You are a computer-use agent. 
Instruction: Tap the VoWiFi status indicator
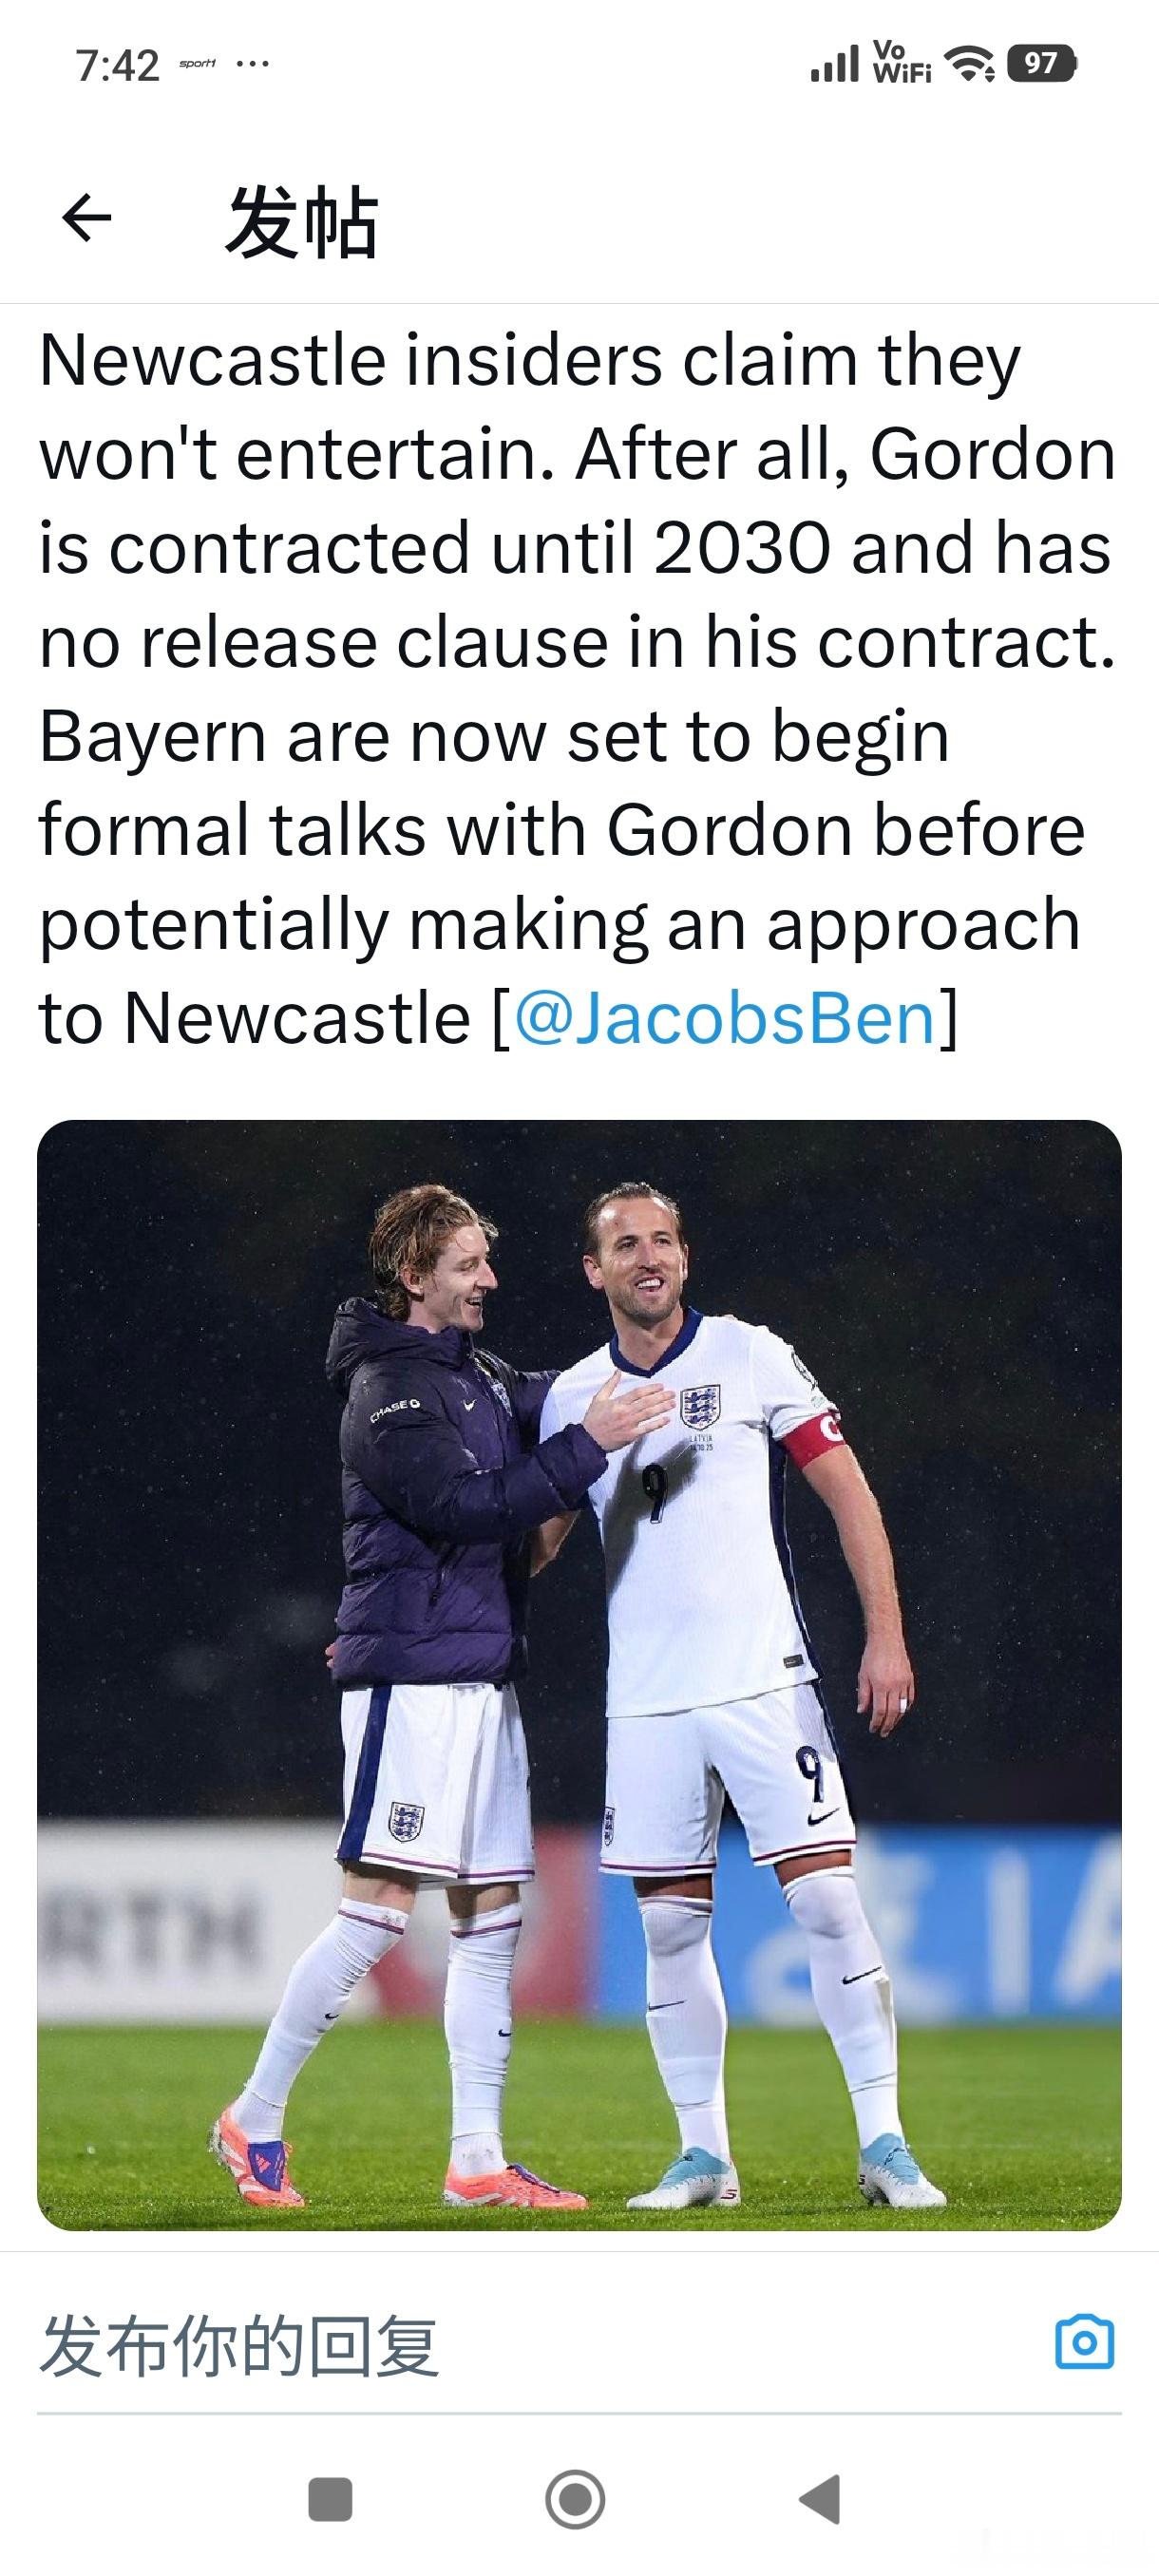pos(901,63)
